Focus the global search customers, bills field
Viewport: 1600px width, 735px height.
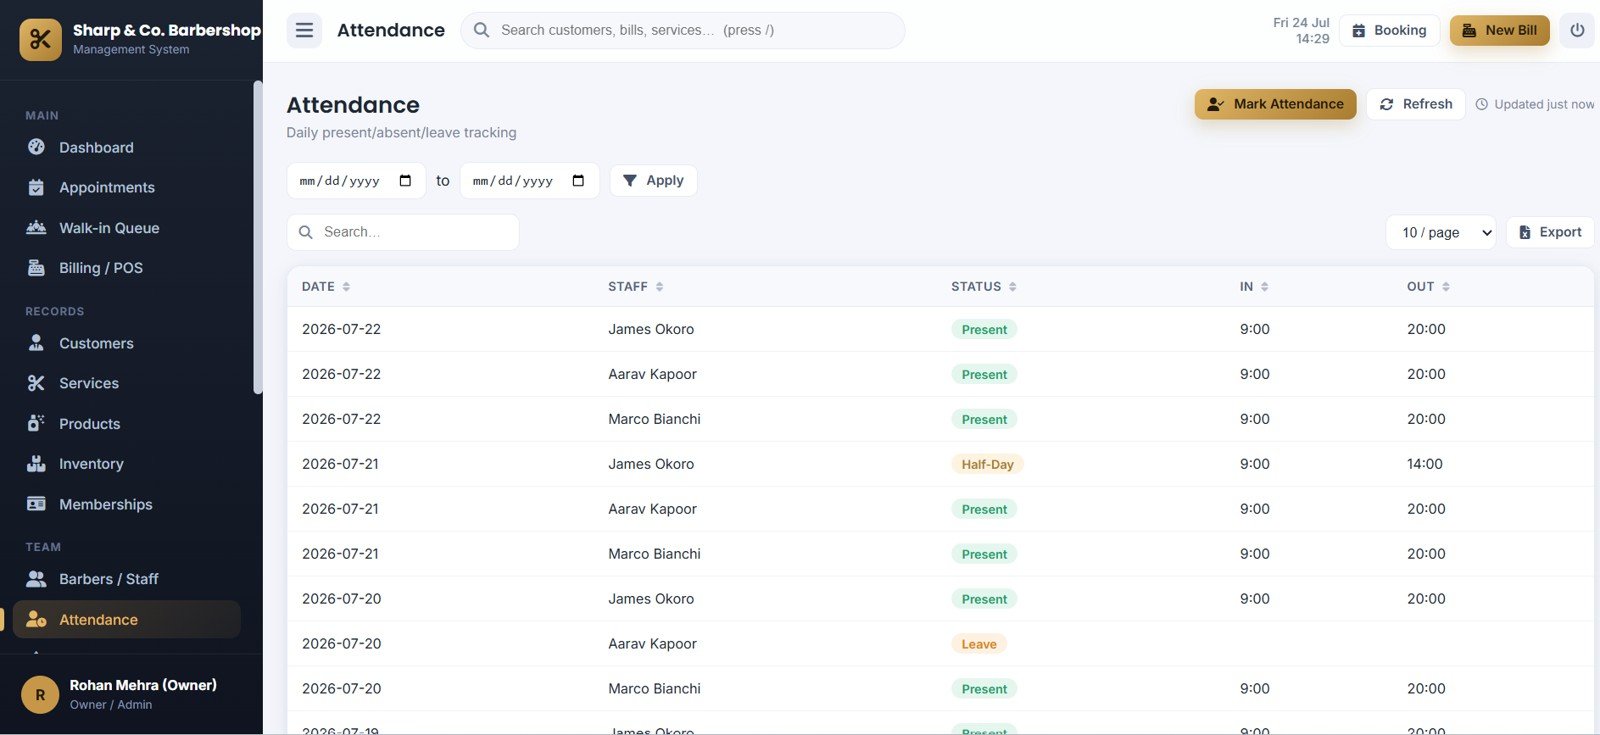click(683, 30)
